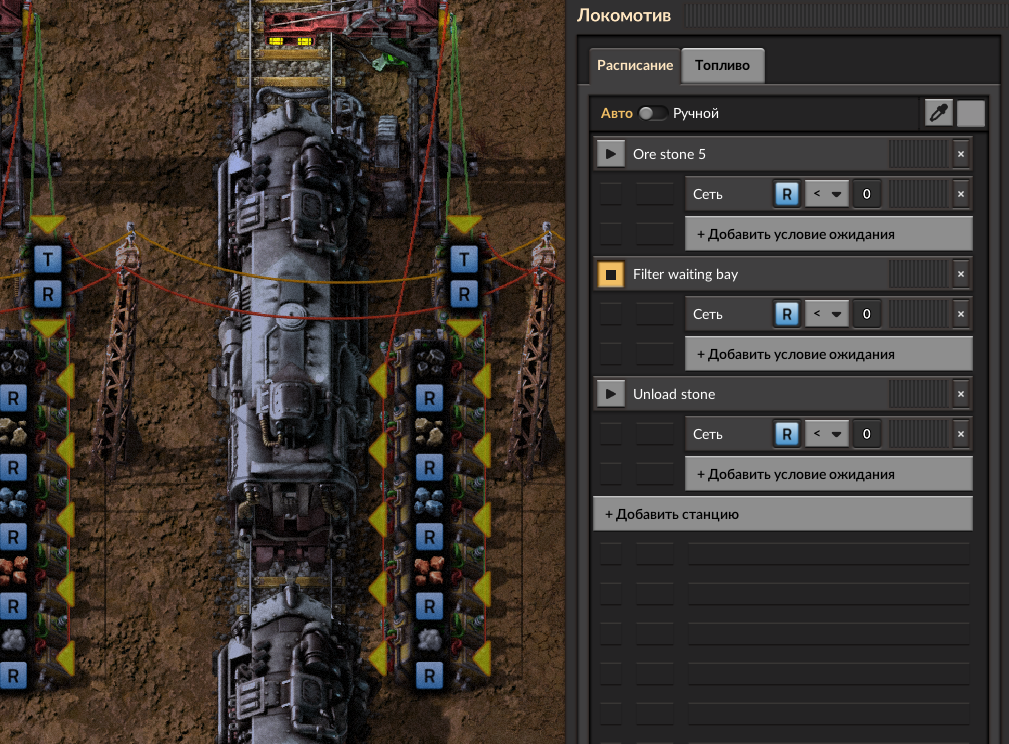Delete Filter waiting bay station entry
The image size is (1009, 744).
tap(960, 274)
